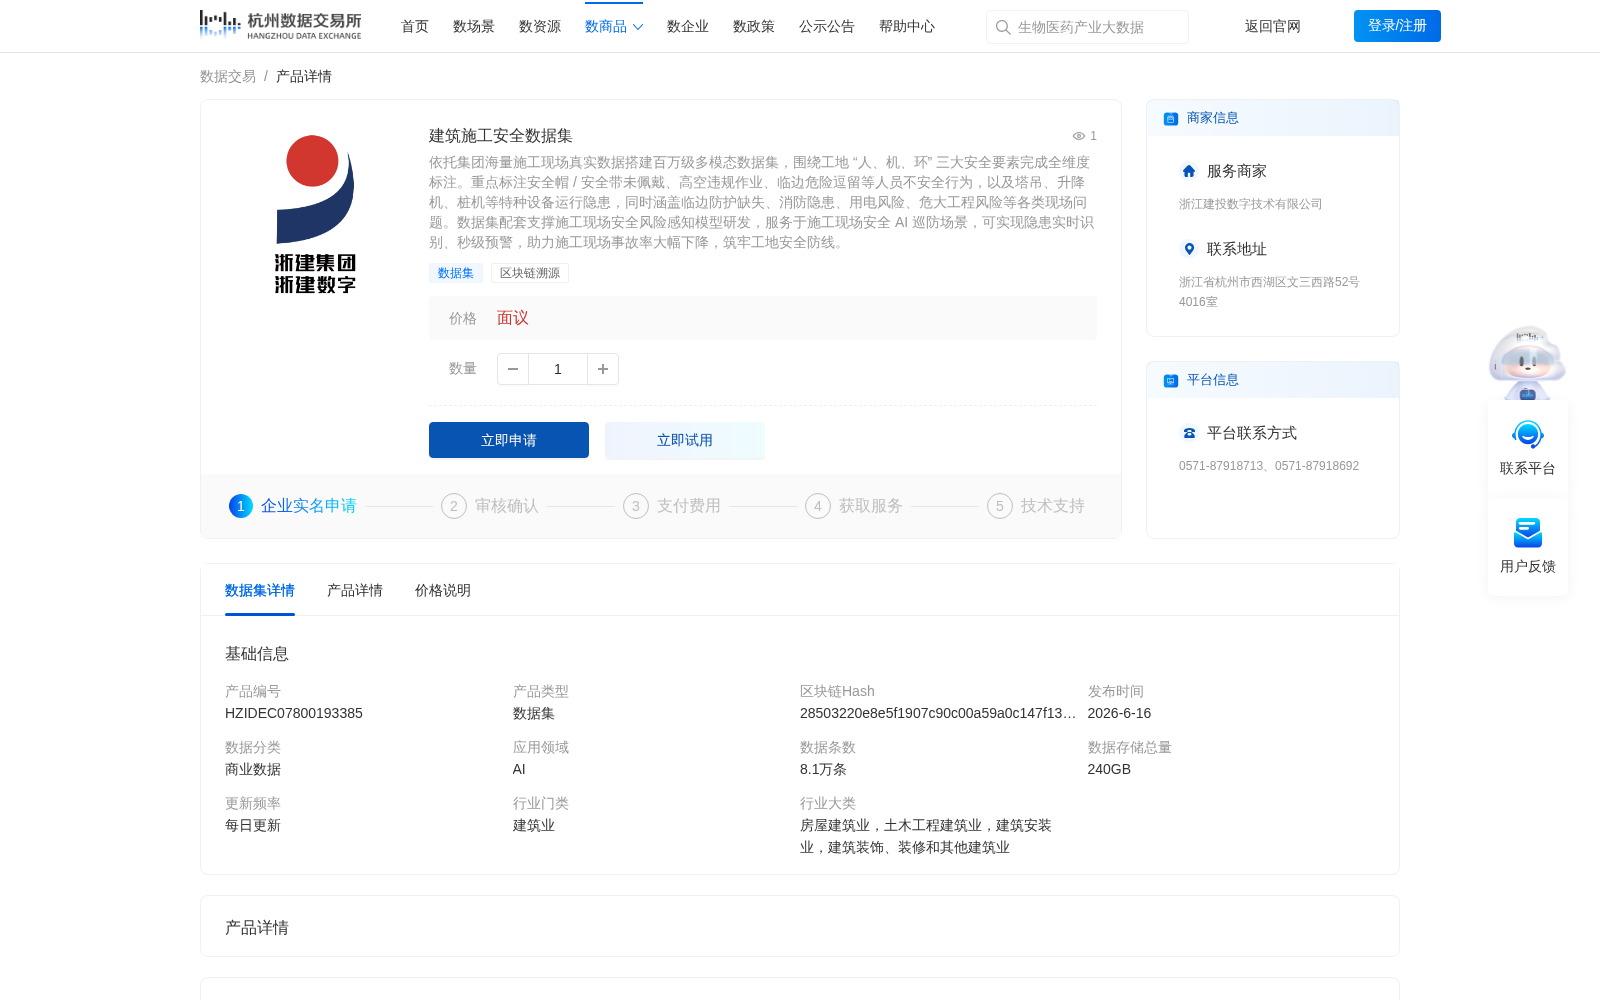Screen dimensions: 1600x1000
Task: Click the 面议 price text
Action: click(x=513, y=318)
